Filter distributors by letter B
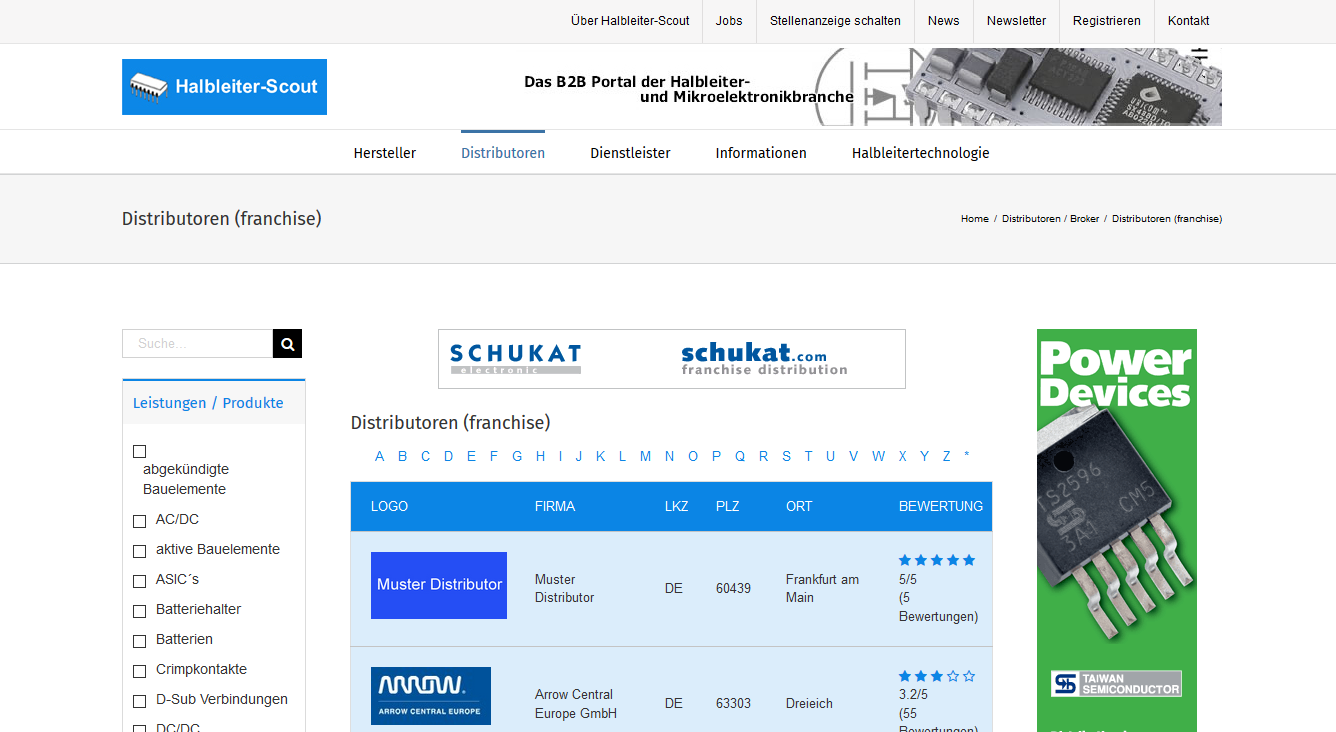The image size is (1336, 732). click(x=402, y=457)
